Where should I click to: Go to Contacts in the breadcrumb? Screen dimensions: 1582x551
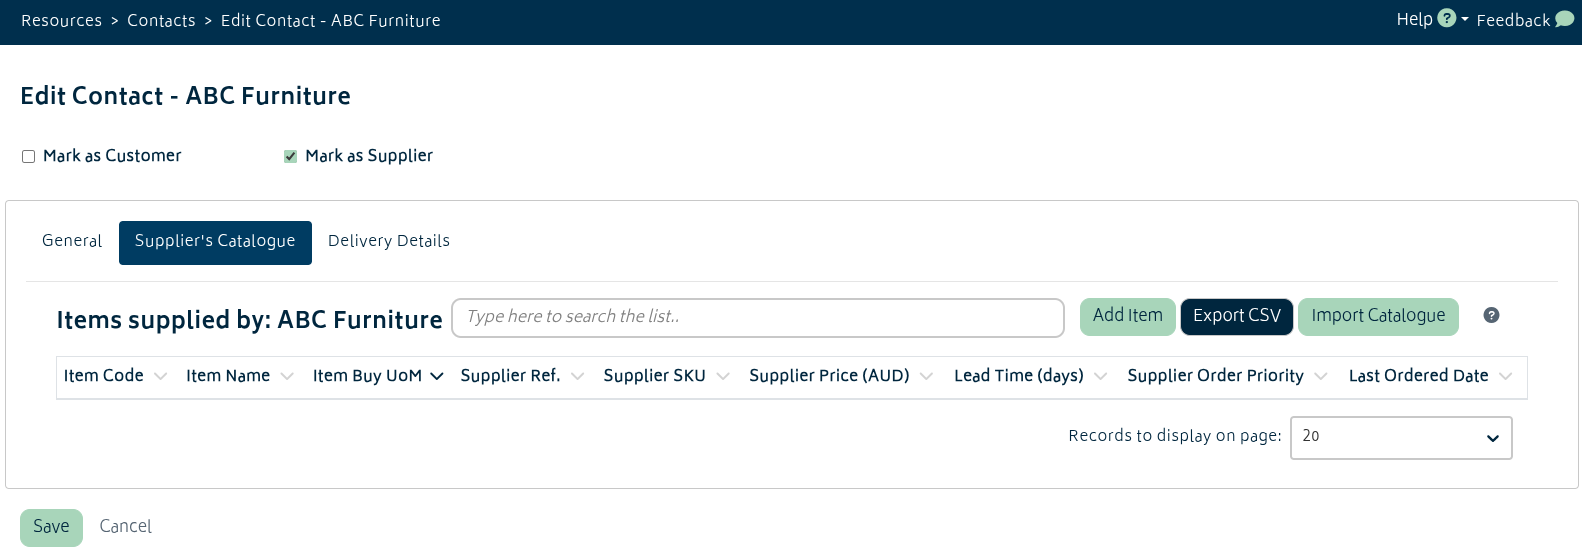(161, 21)
